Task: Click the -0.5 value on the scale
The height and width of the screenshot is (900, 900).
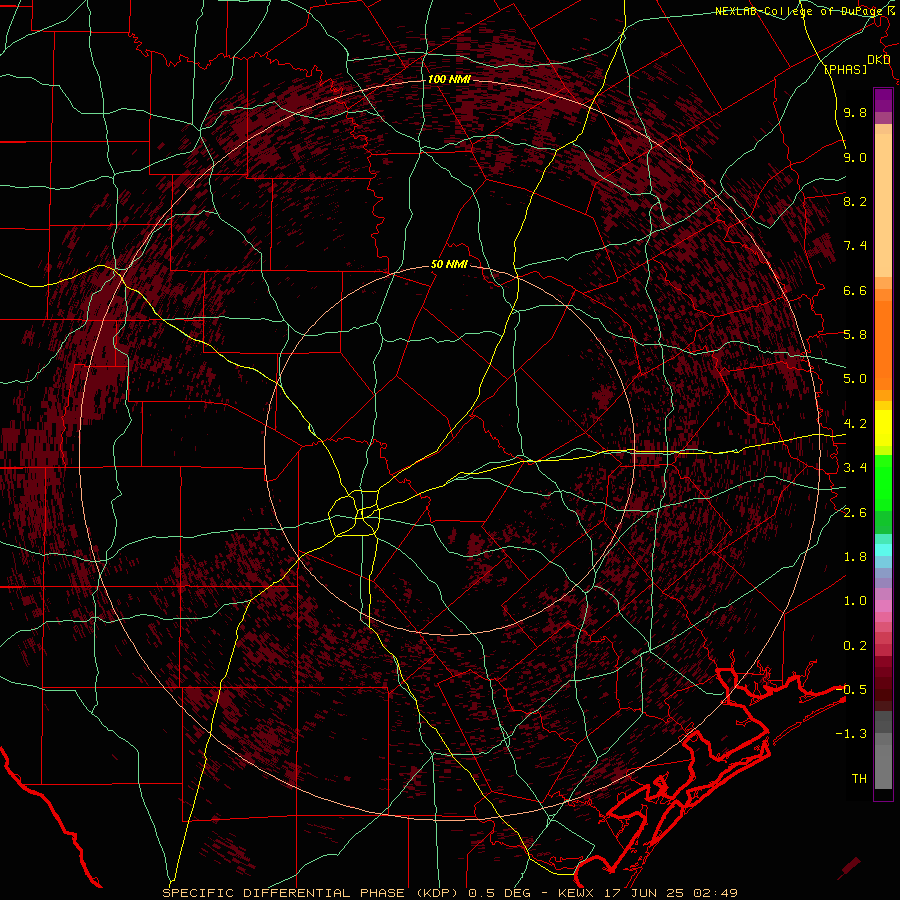Action: (851, 690)
